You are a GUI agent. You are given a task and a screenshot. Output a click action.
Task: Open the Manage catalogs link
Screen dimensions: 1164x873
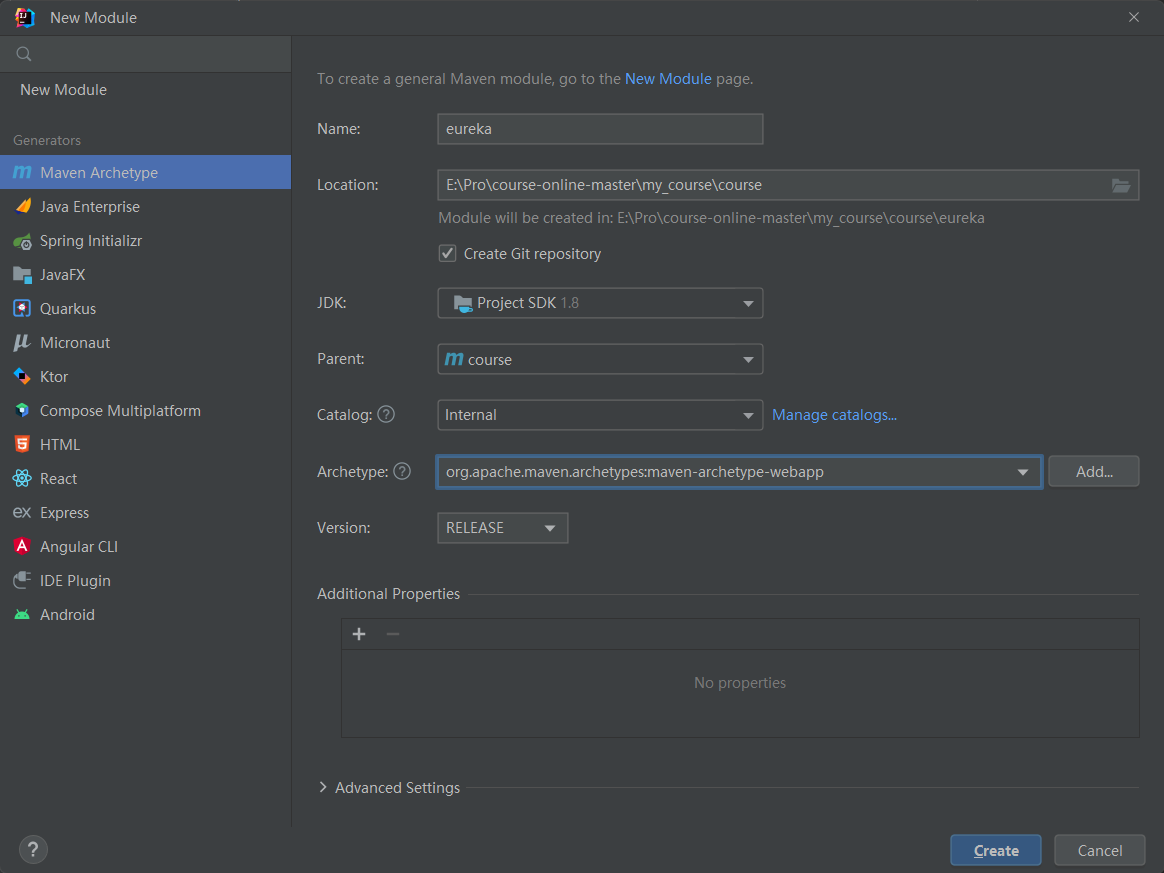tap(834, 415)
